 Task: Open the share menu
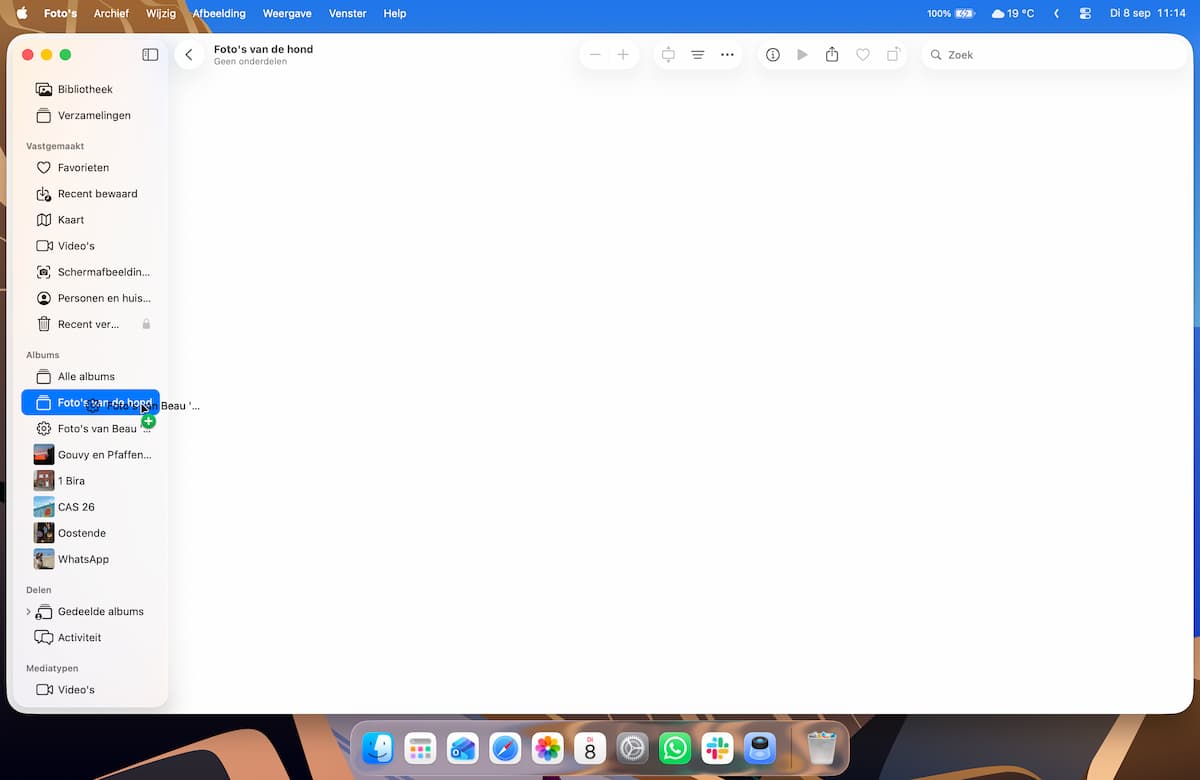point(832,55)
